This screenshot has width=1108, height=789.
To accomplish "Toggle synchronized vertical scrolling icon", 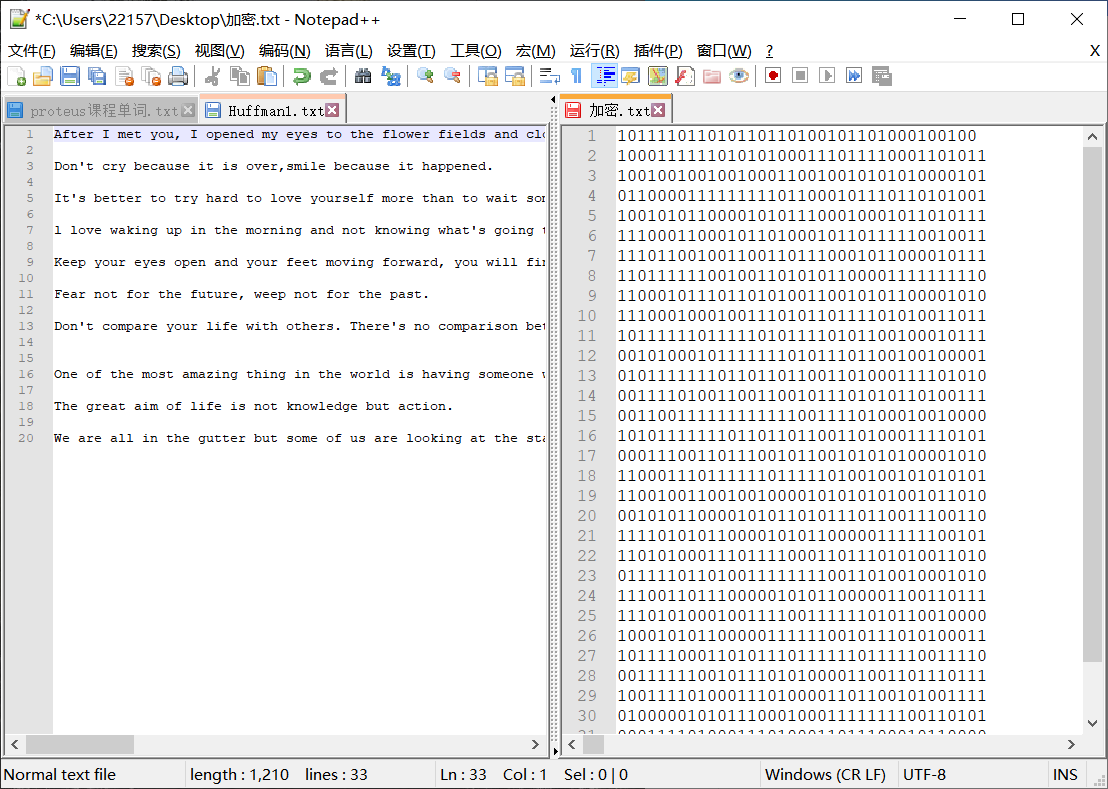I will coord(488,76).
